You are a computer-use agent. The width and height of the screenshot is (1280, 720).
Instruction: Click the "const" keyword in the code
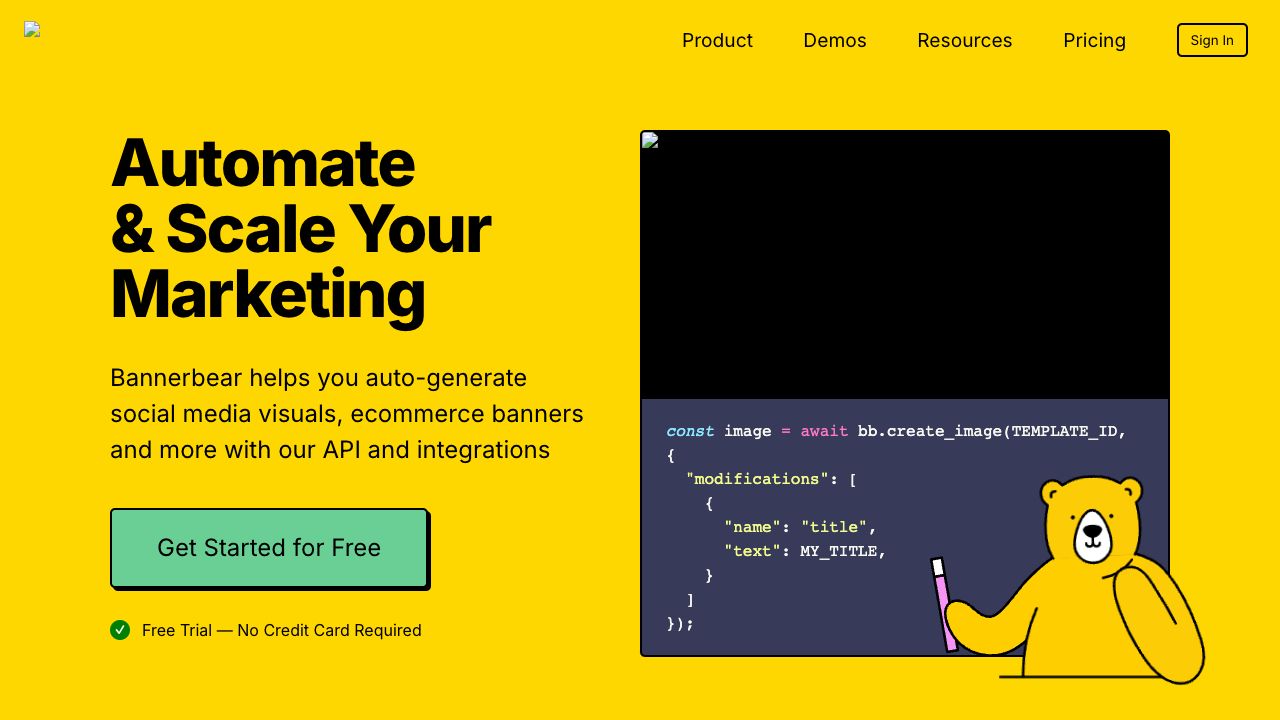[690, 431]
